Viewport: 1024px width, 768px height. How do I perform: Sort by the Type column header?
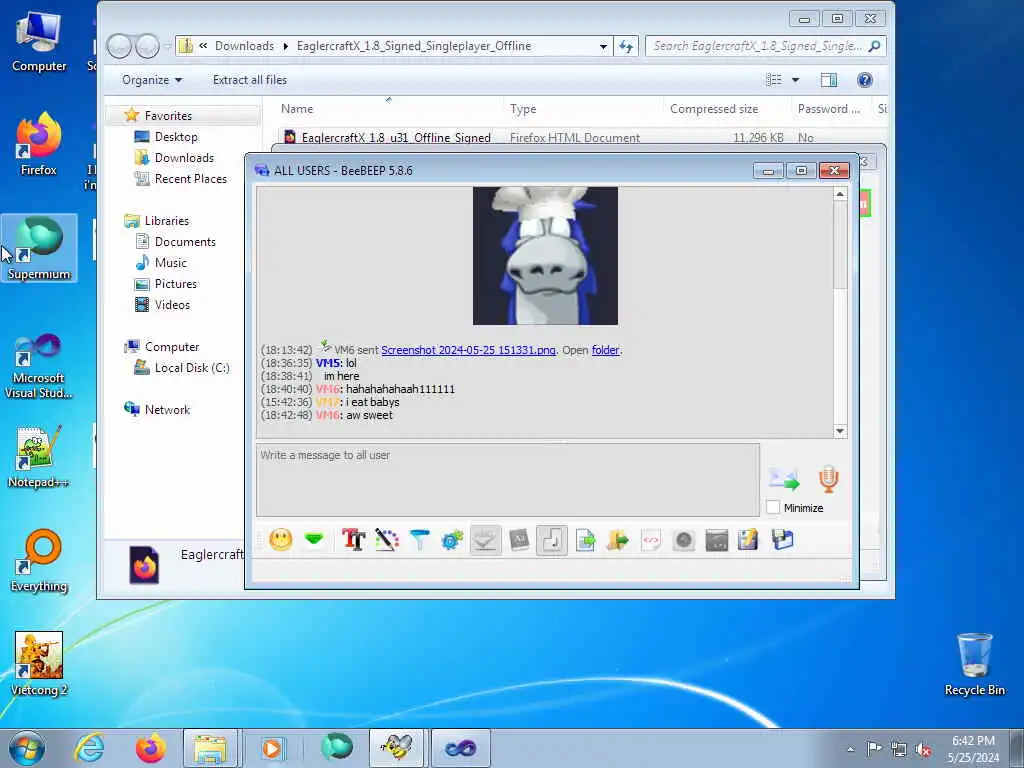pos(523,109)
